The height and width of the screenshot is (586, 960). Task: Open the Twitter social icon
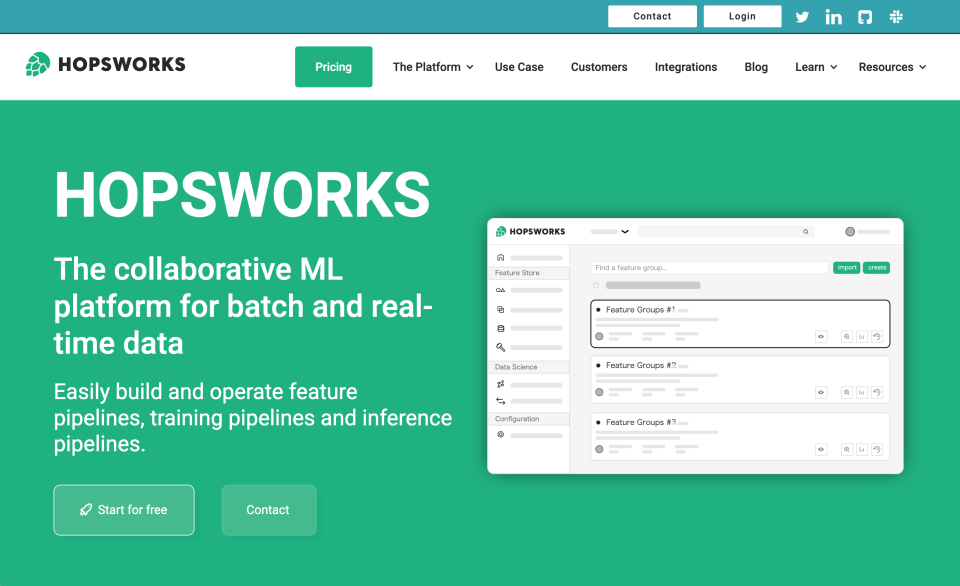pos(802,16)
